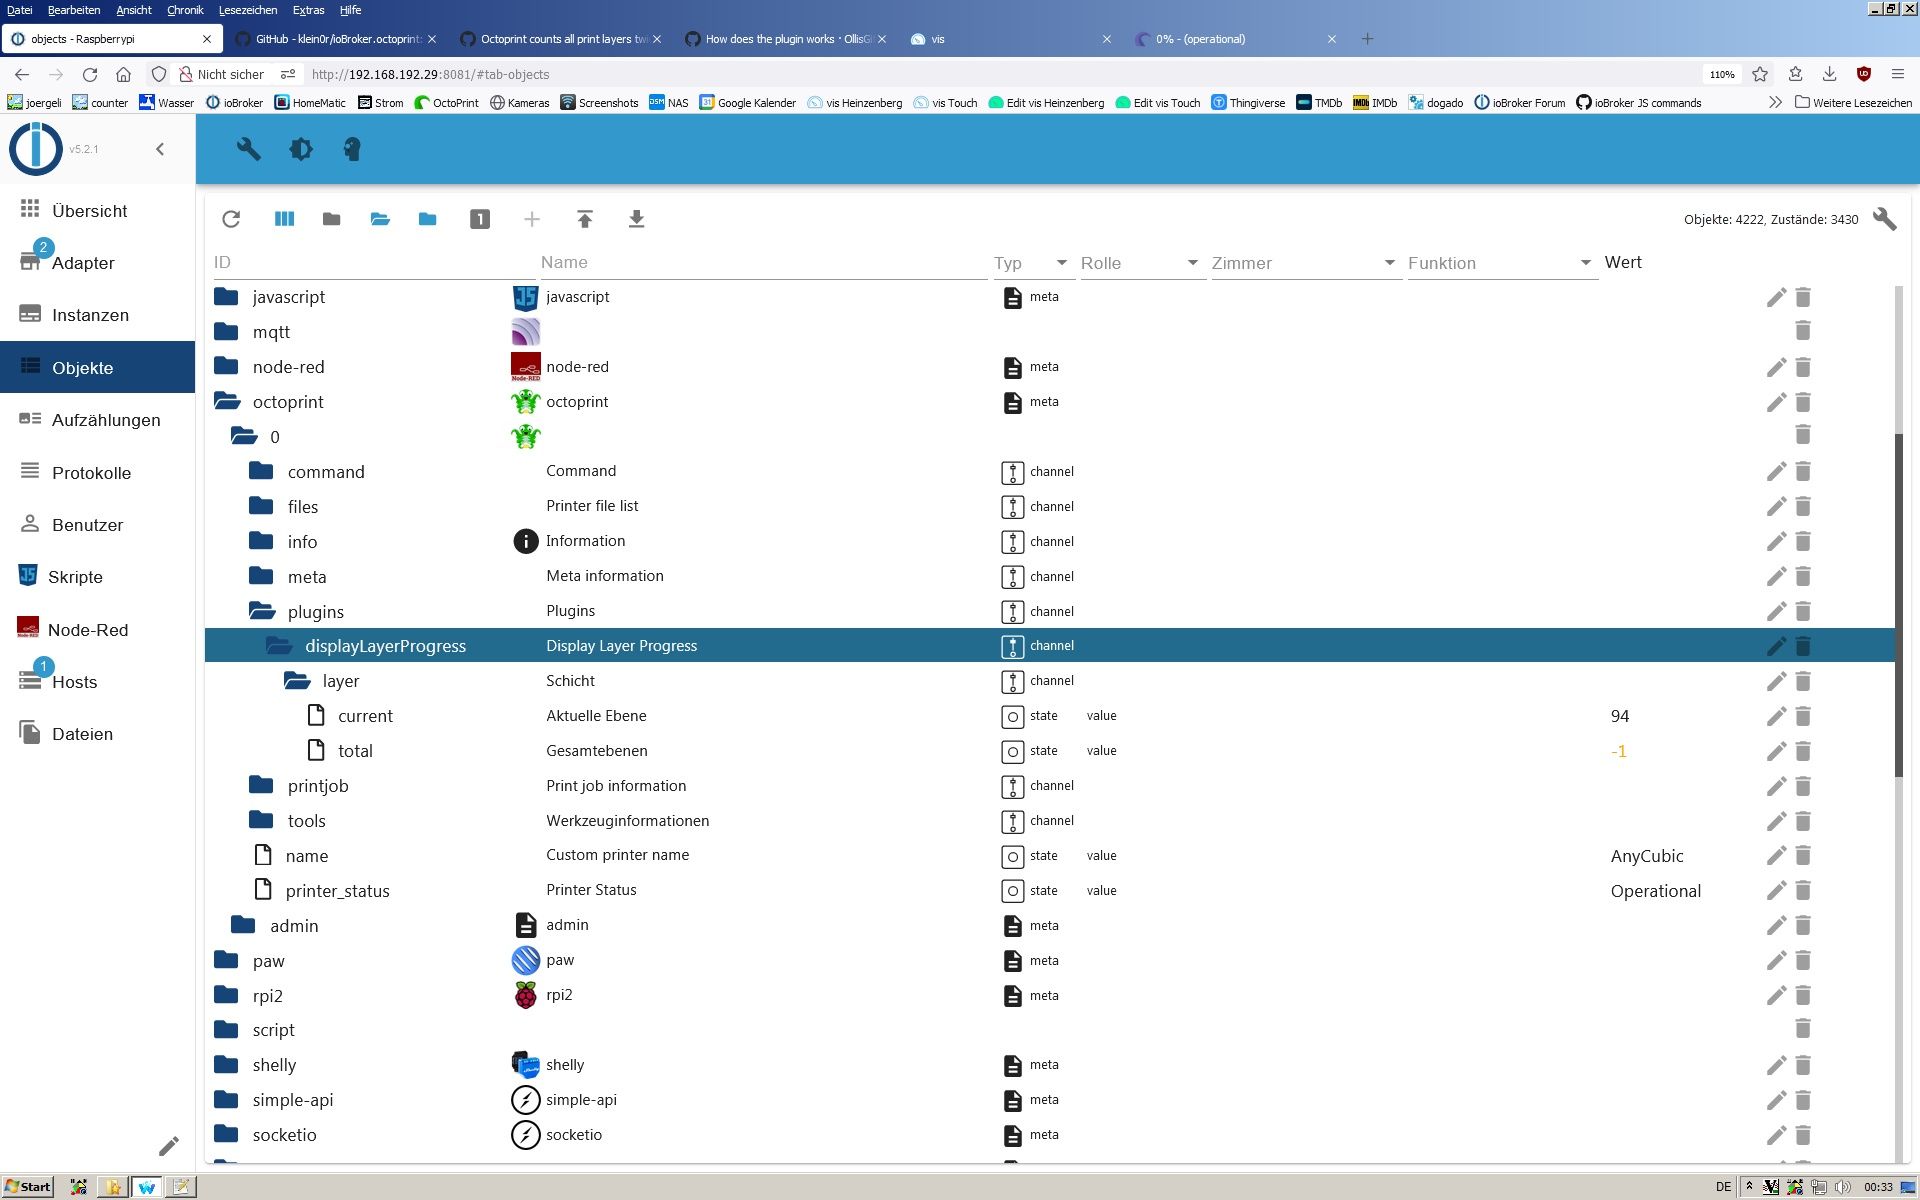Screen dimensions: 1920x1200
Task: Collapse the octoprint folder
Action: click(228, 402)
